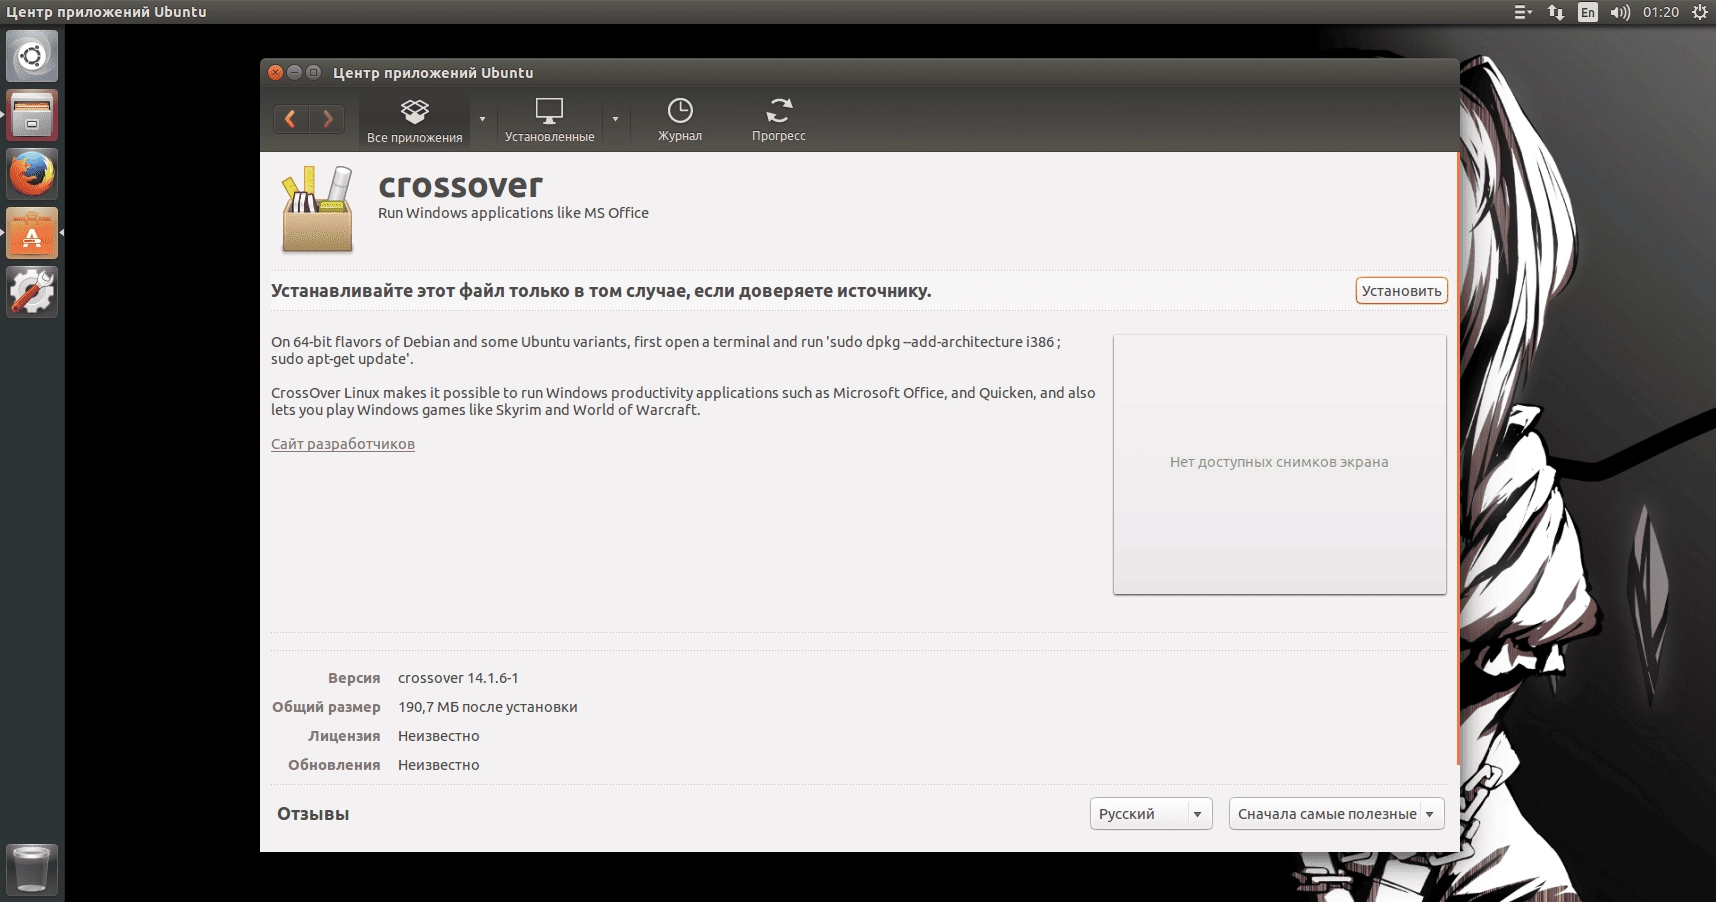Open the Русский language dropdown
Viewport: 1716px width, 902px height.
(1151, 814)
